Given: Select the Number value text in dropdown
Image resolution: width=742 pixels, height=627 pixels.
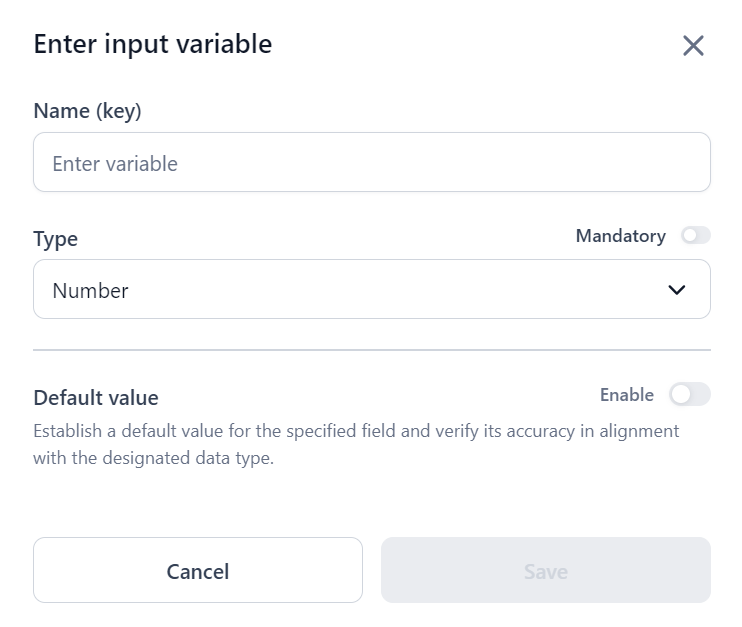Looking at the screenshot, I should click(90, 291).
